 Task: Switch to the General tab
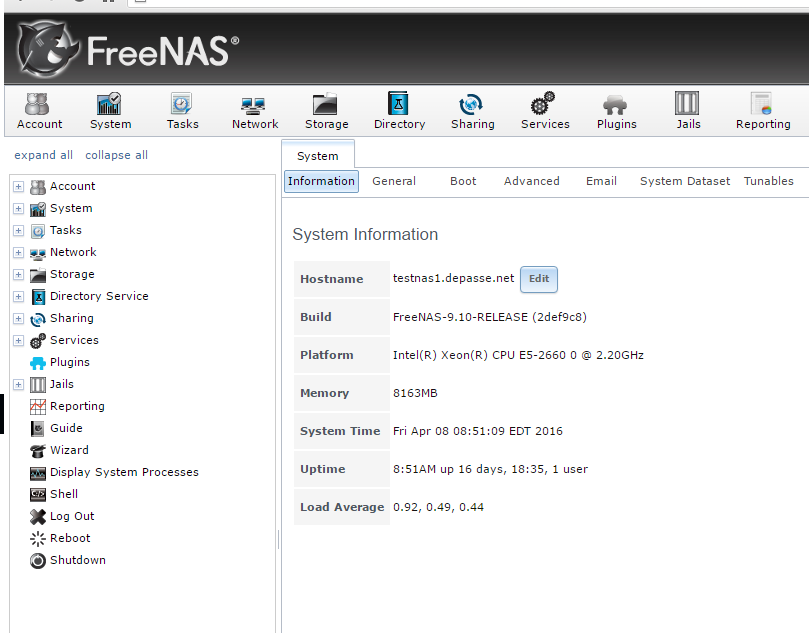pos(394,182)
